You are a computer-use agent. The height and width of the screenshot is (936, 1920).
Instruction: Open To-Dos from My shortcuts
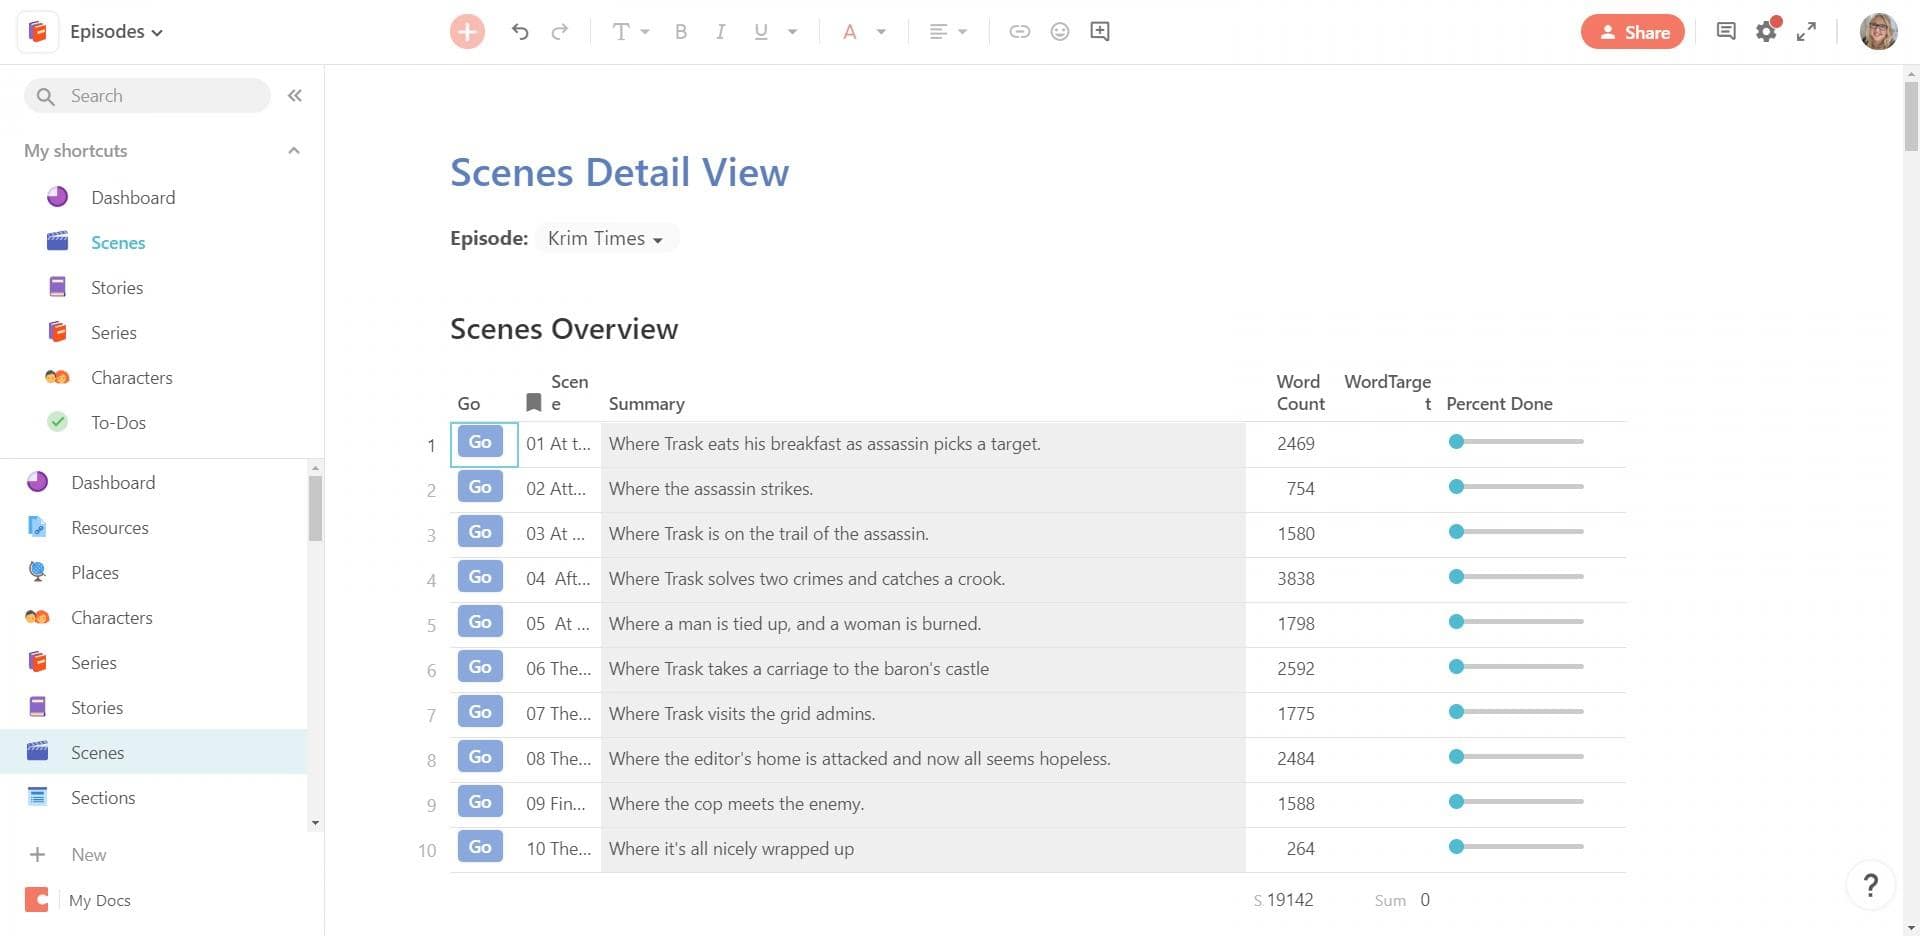118,423
